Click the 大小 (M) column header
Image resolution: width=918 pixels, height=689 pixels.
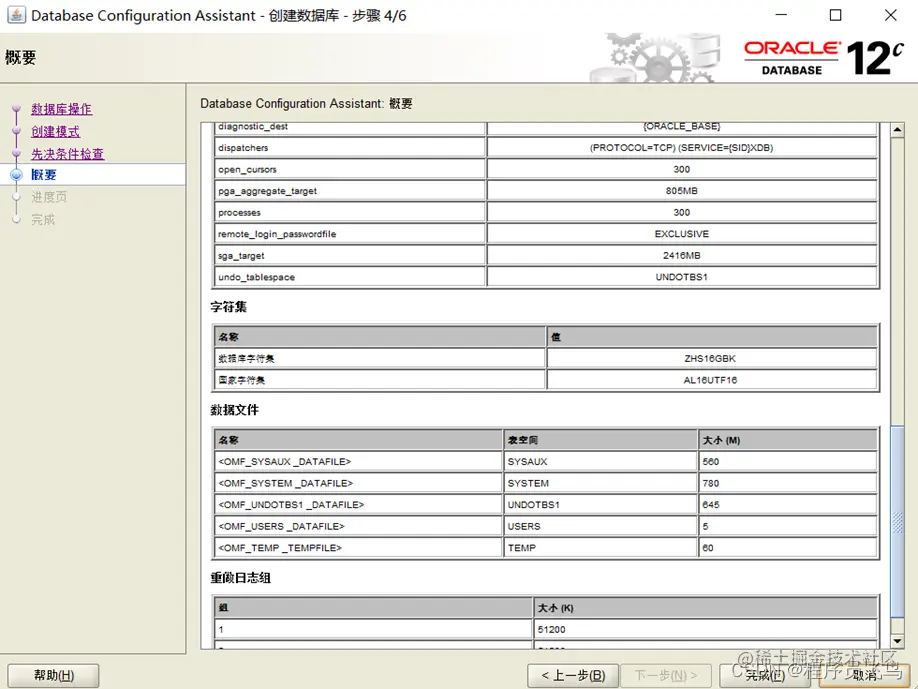pos(787,440)
